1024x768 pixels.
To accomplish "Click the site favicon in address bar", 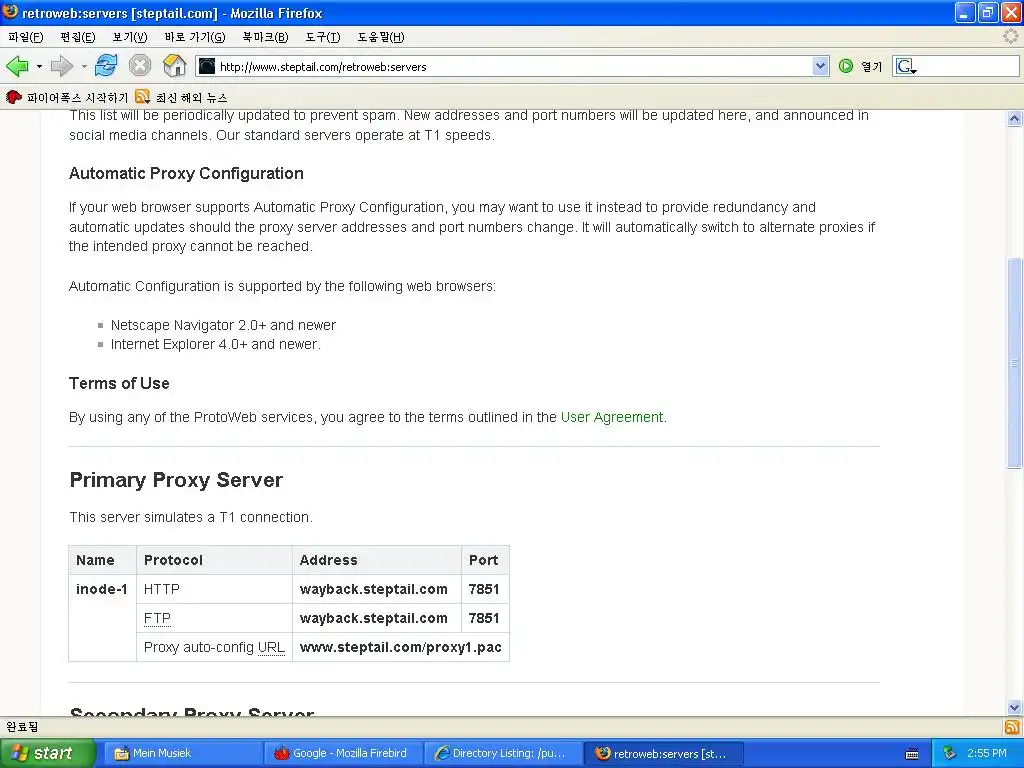I will point(207,66).
